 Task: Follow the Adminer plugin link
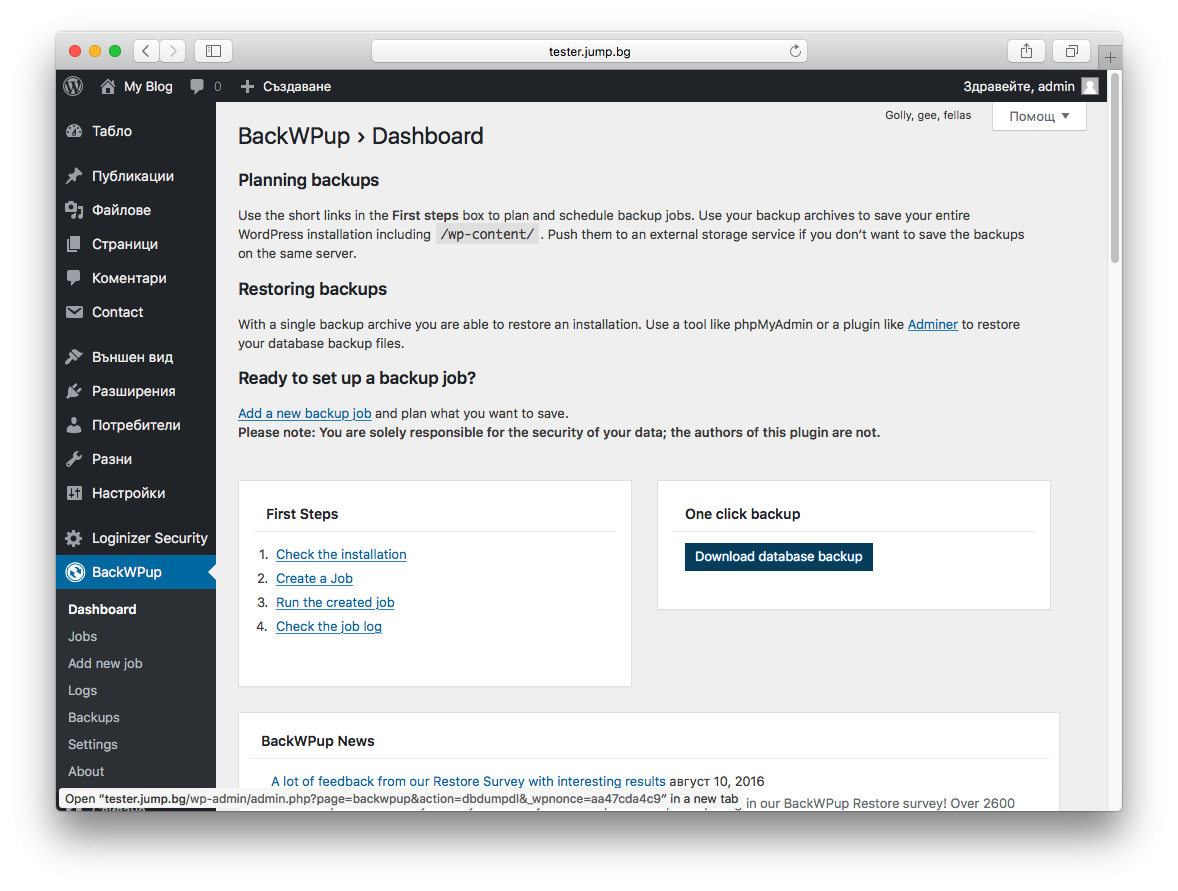click(x=932, y=324)
